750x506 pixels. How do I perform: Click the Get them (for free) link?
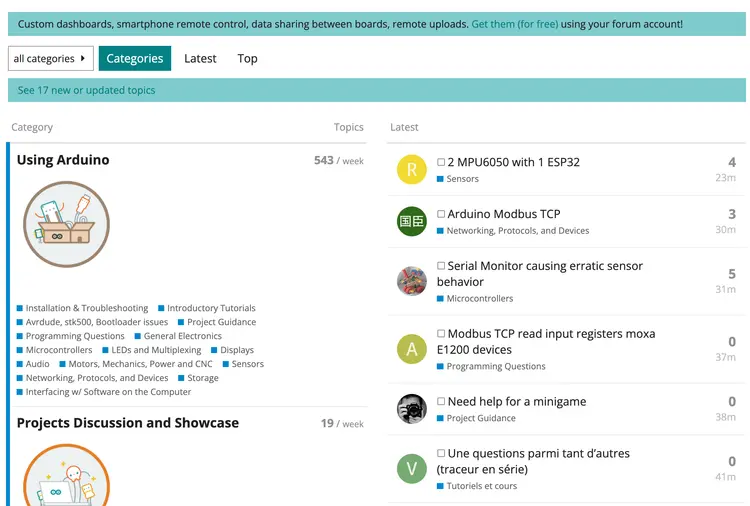(x=514, y=24)
